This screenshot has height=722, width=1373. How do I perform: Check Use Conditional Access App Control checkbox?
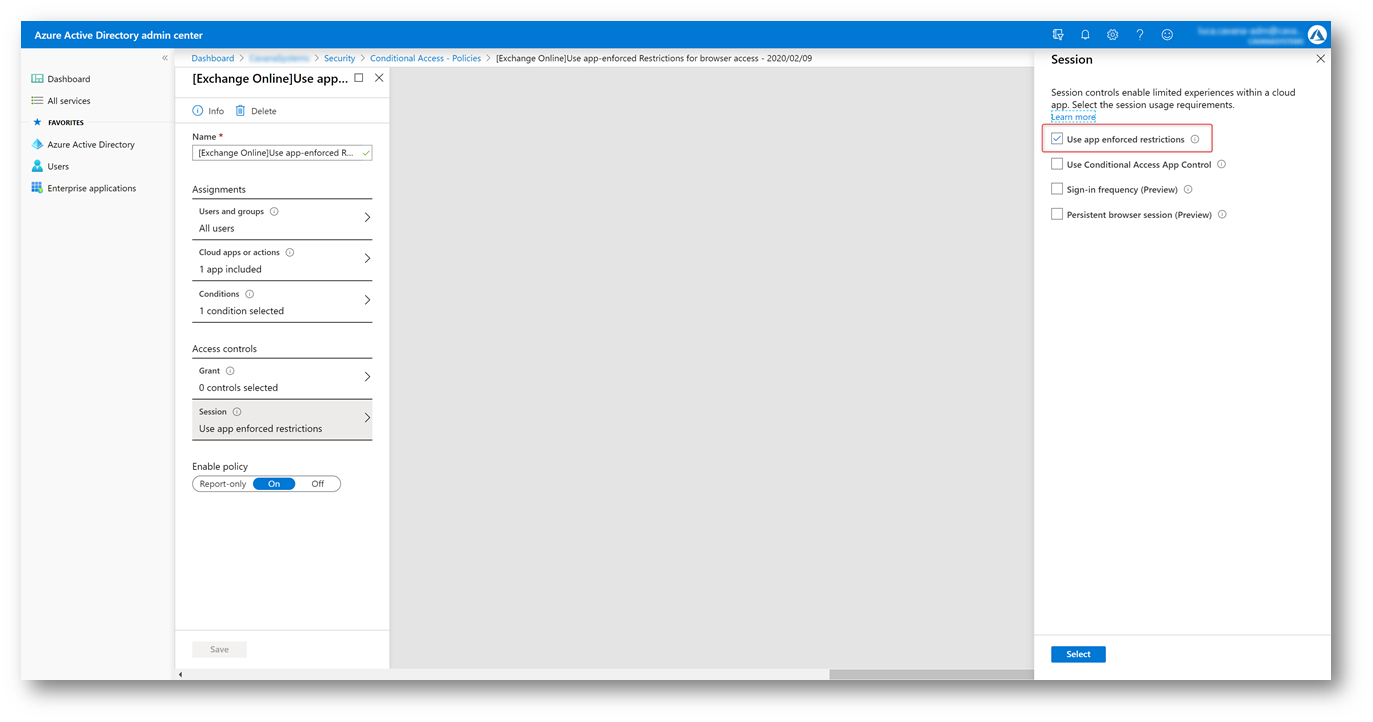[1057, 164]
